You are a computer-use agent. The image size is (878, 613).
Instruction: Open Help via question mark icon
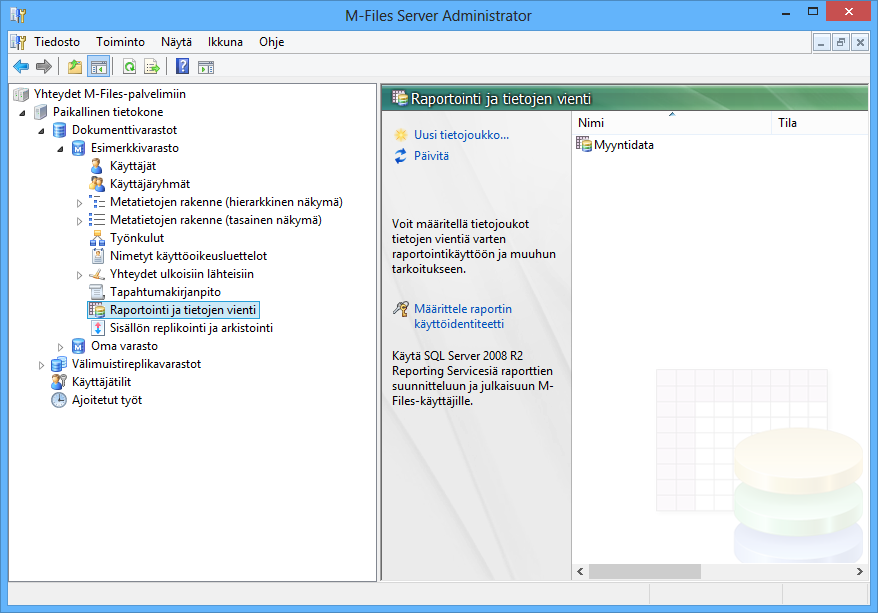pyautogui.click(x=183, y=67)
